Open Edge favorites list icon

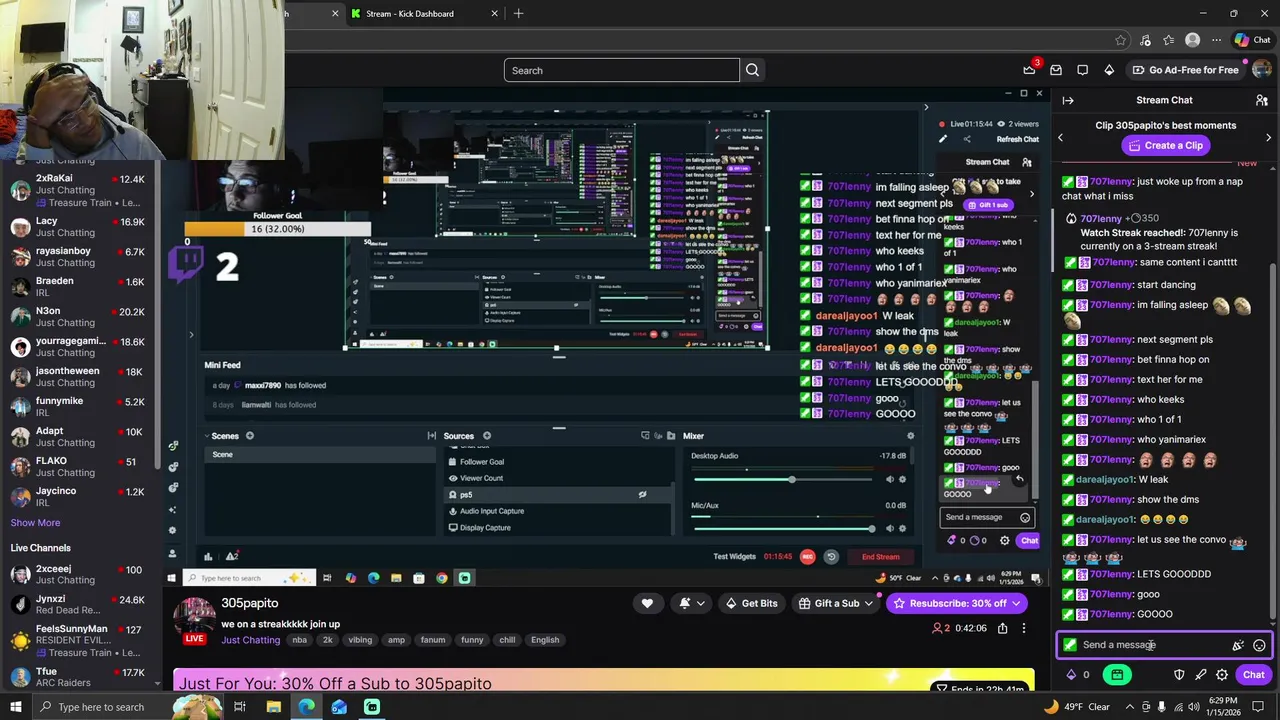(x=1169, y=40)
